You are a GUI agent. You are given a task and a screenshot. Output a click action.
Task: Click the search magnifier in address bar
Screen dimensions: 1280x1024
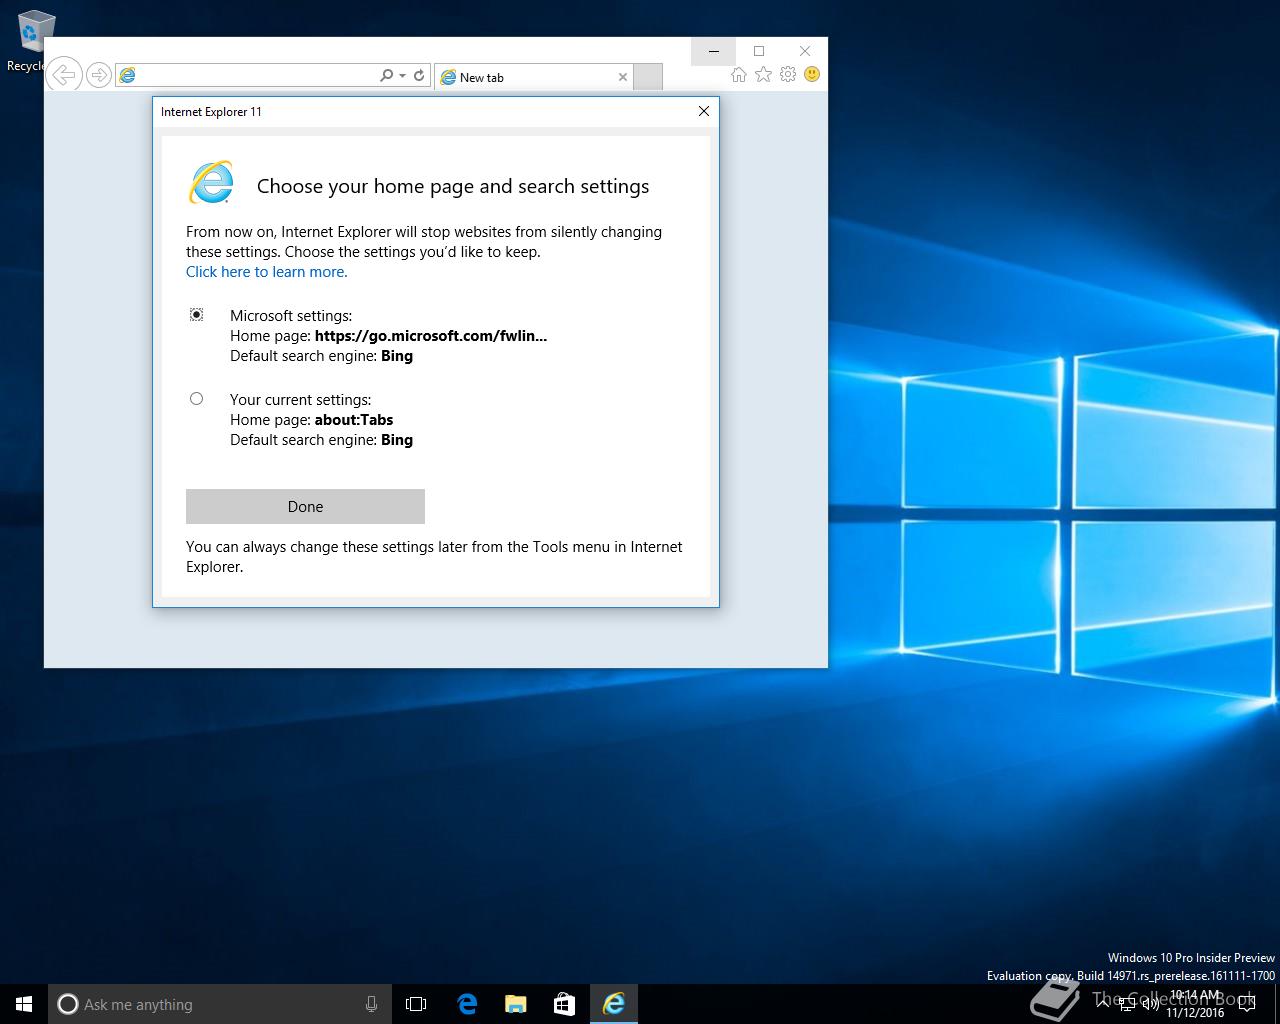click(x=386, y=75)
